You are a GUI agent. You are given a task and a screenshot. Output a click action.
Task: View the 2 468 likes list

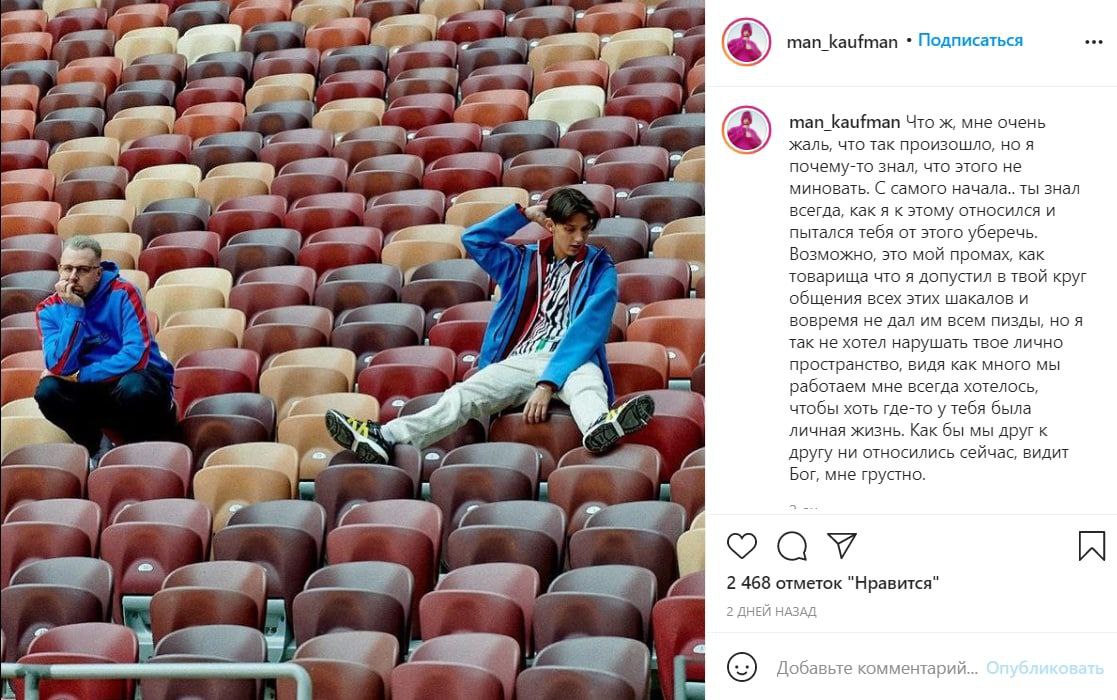833,583
